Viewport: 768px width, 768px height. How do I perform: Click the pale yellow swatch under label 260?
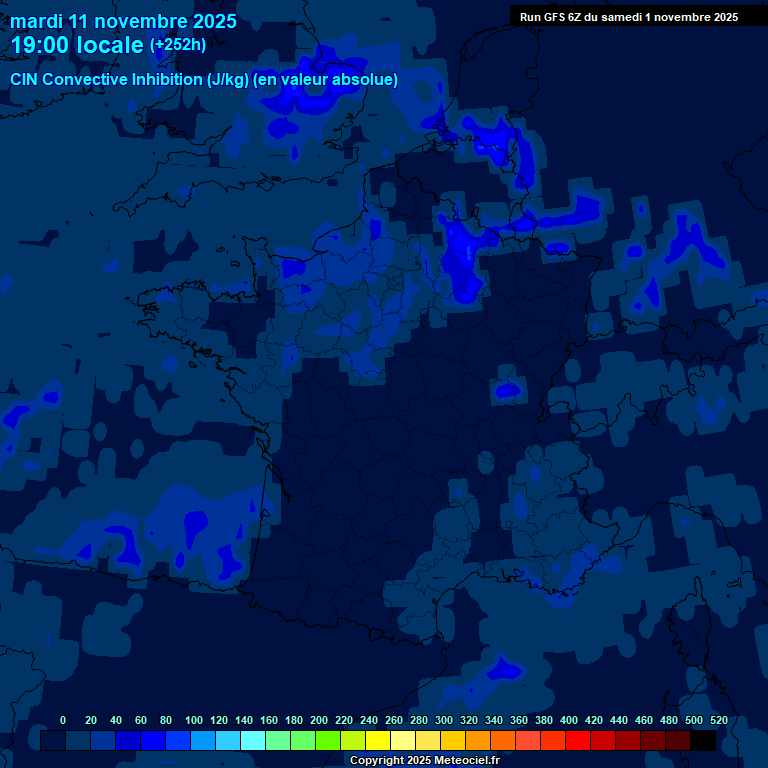pyautogui.click(x=403, y=741)
